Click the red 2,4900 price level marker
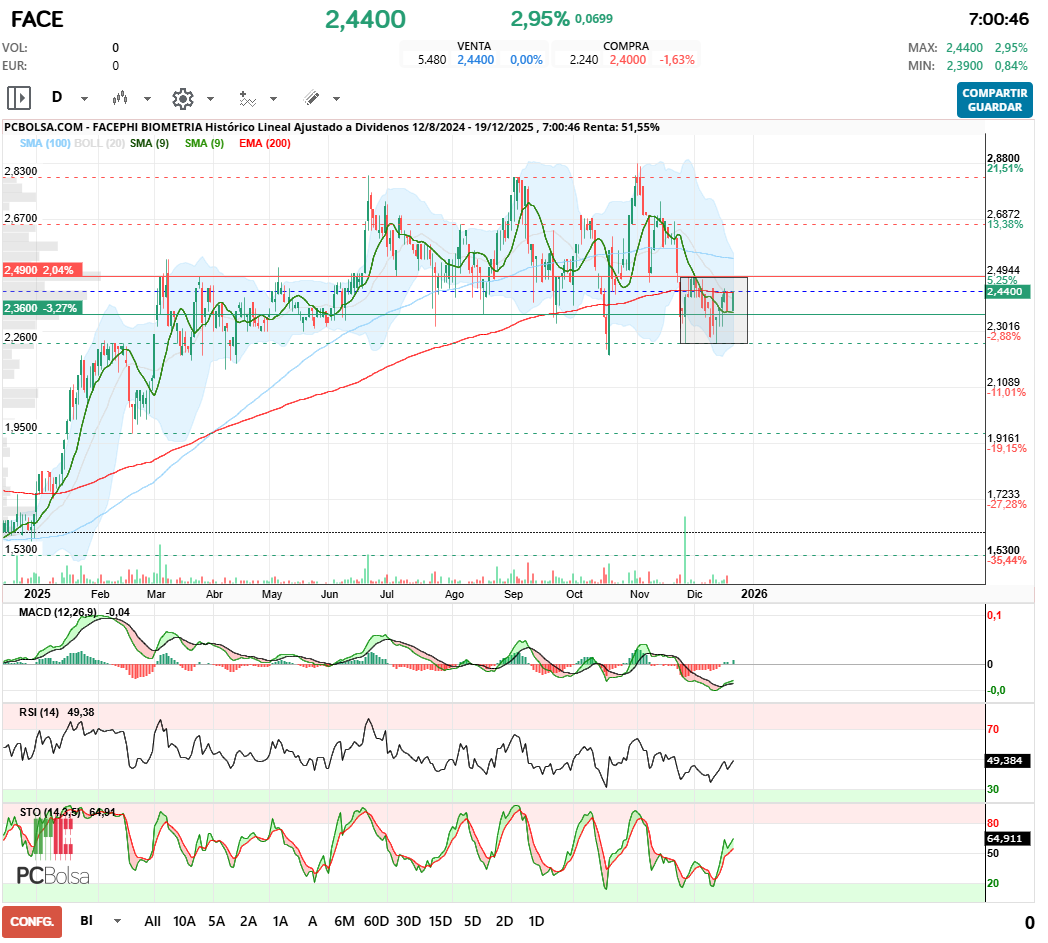Image resolution: width=1048 pixels, height=943 pixels. pyautogui.click(x=39, y=270)
